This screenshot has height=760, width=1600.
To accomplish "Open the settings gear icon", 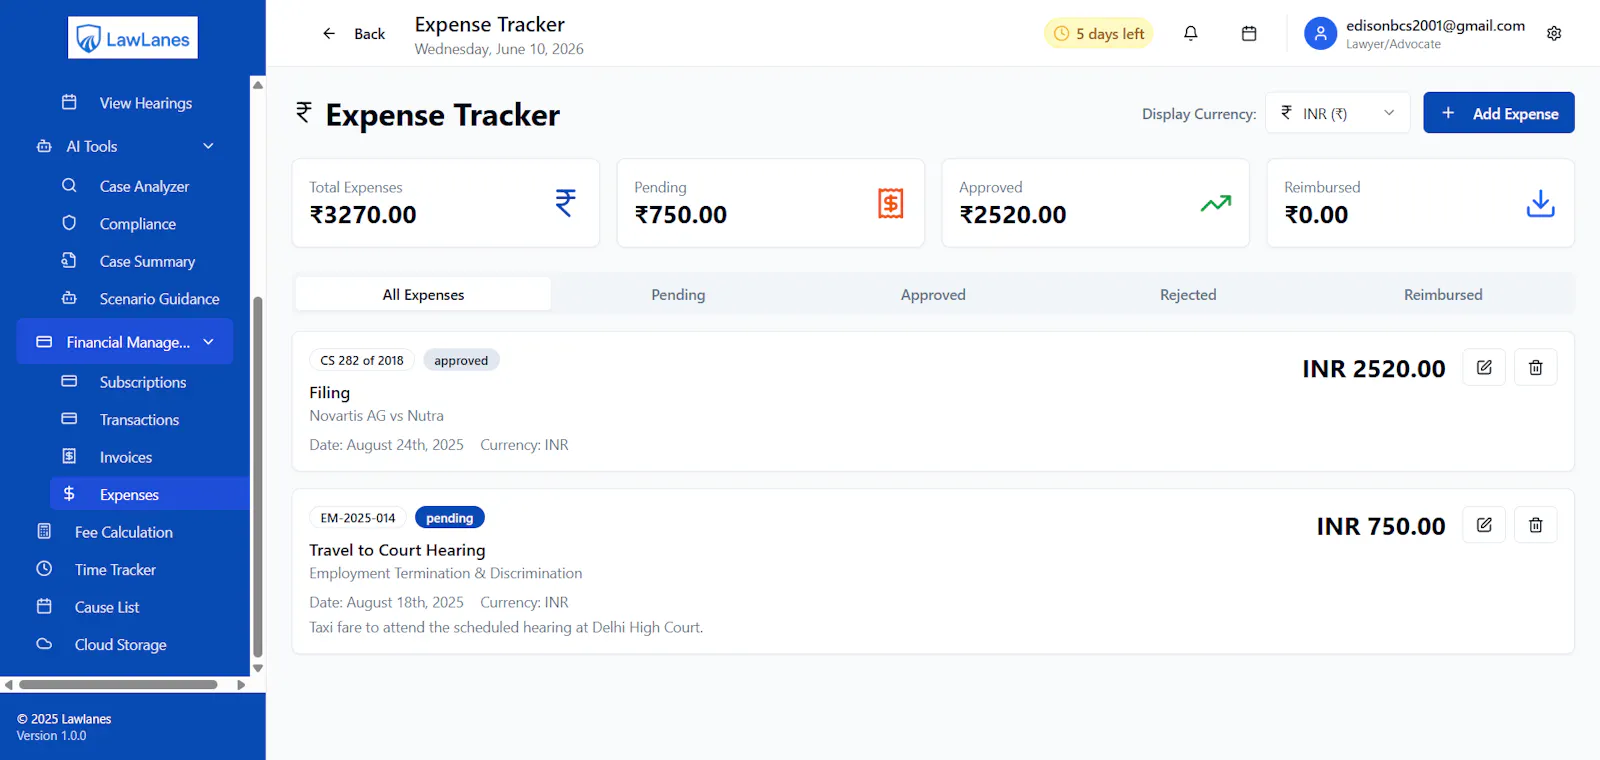I will click(x=1554, y=33).
